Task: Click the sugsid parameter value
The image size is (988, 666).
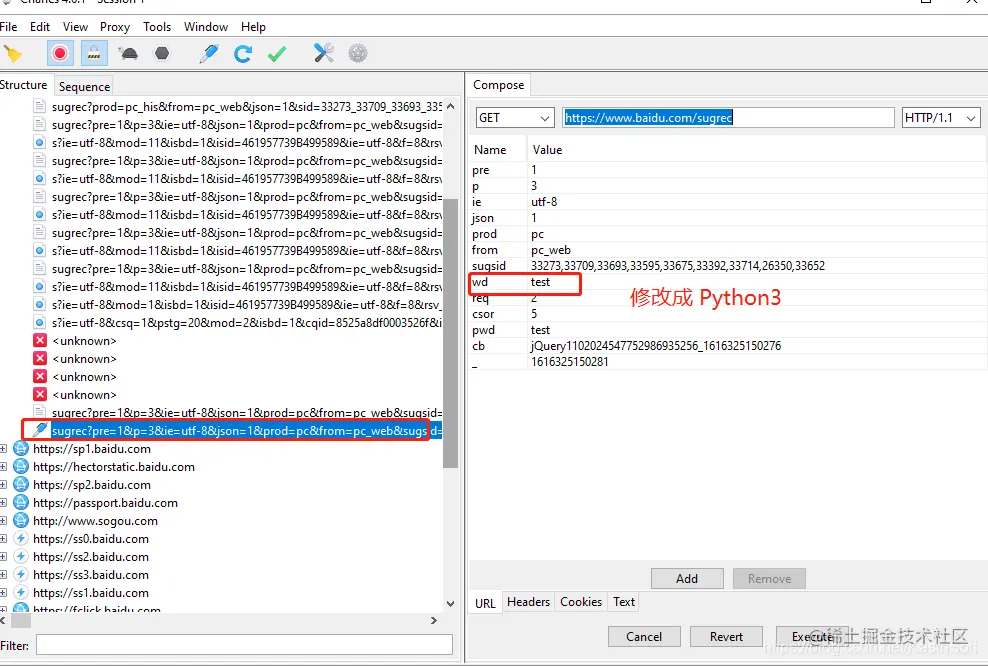Action: 678,266
